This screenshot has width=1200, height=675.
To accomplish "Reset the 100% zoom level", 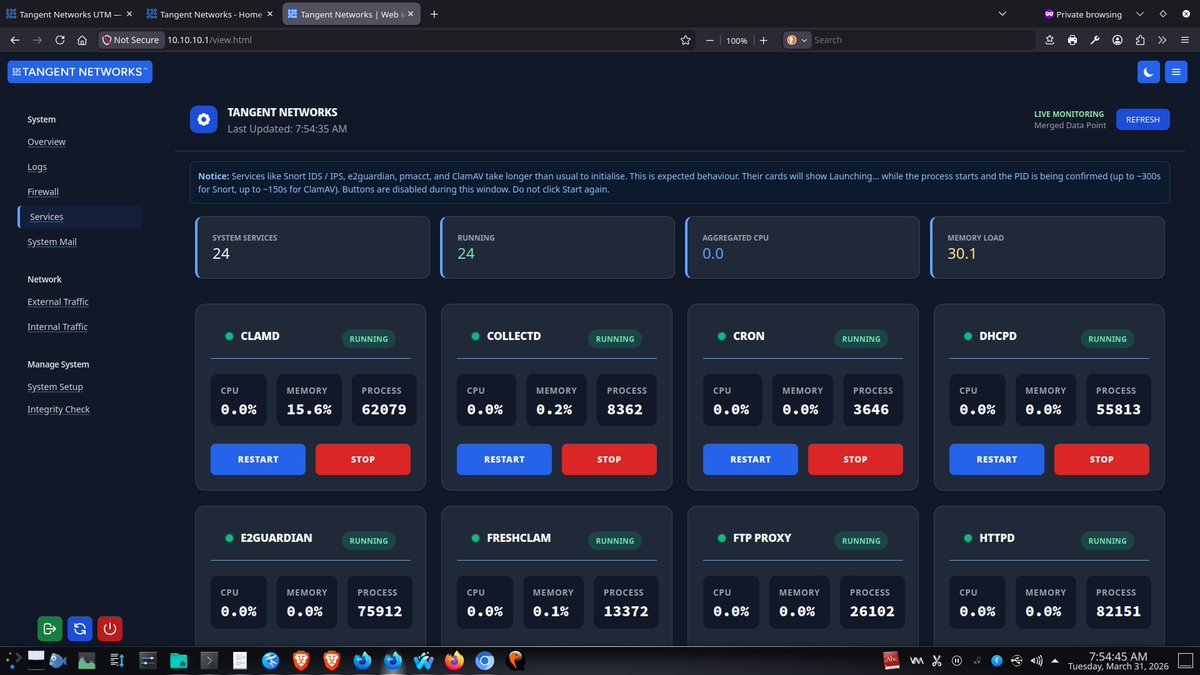I will (737, 40).
